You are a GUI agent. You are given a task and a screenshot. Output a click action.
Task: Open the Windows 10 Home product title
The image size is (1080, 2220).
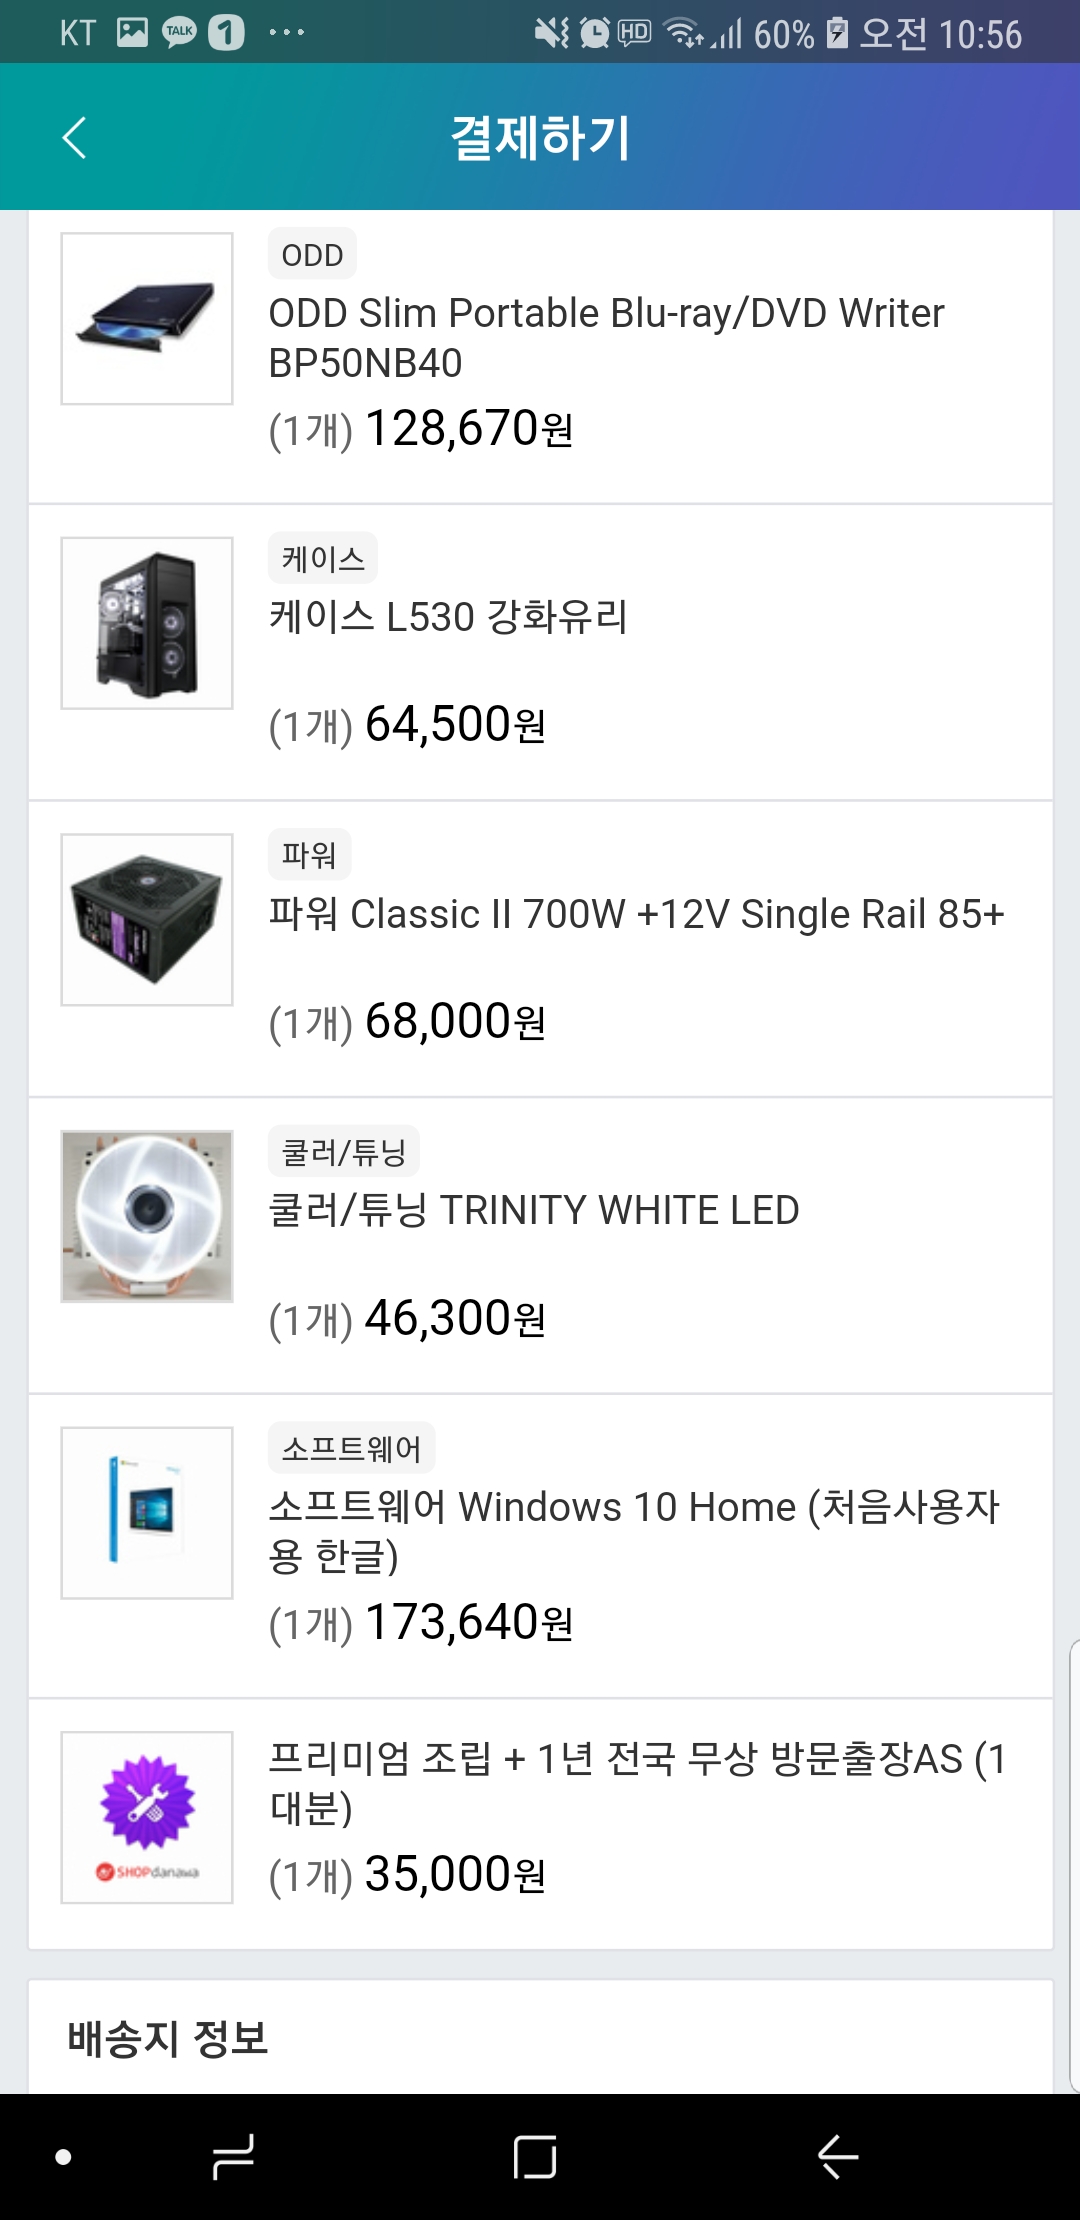tap(633, 1531)
